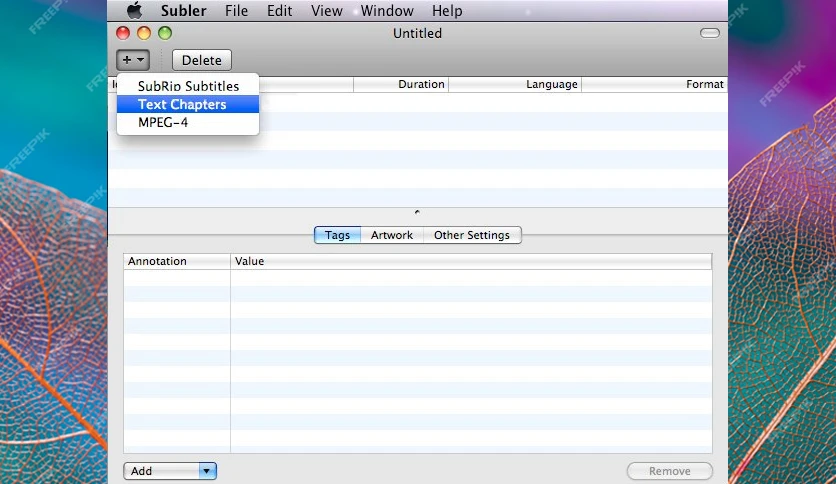Open the File menu

236,11
